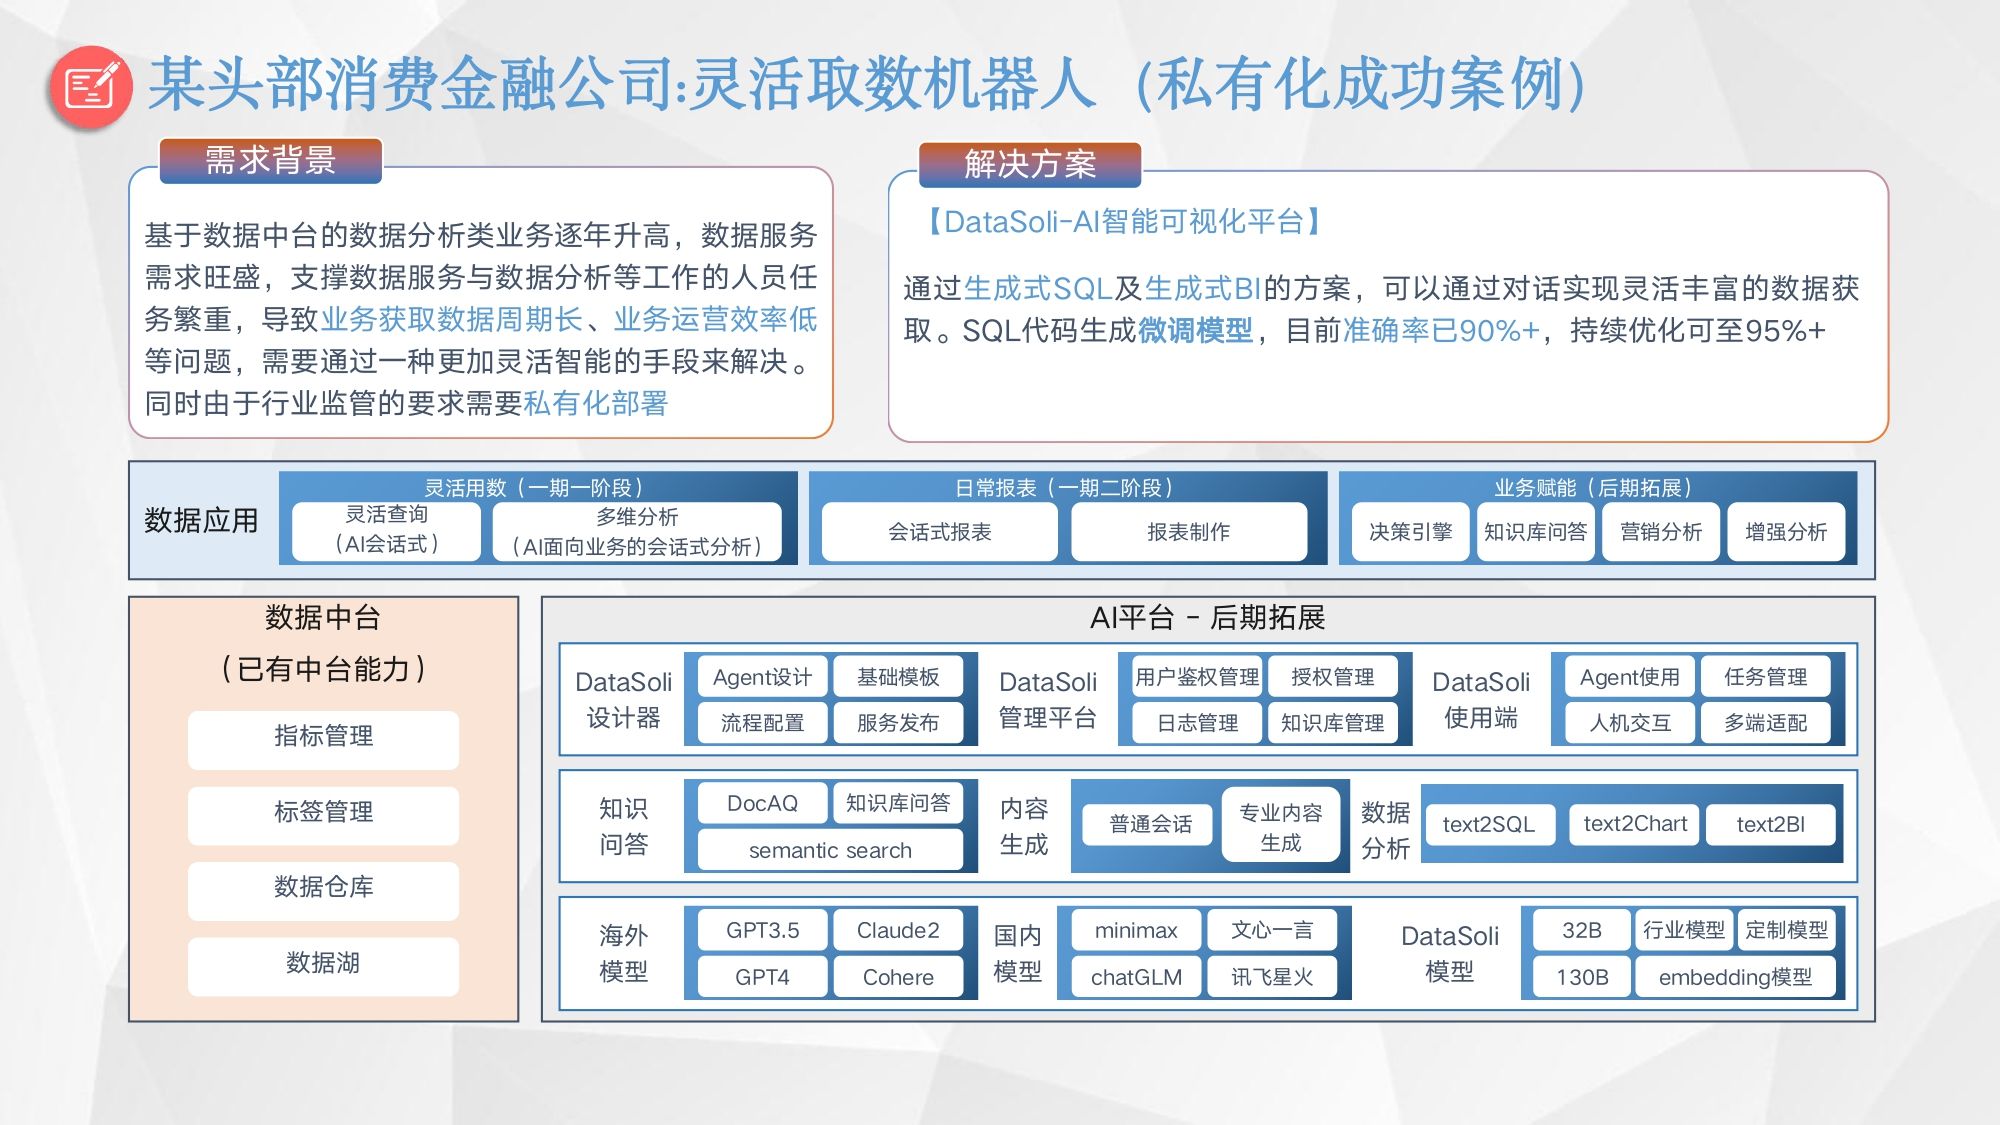The height and width of the screenshot is (1125, 2000).
Task: Select the embedding模型 box
Action: coord(1735,977)
